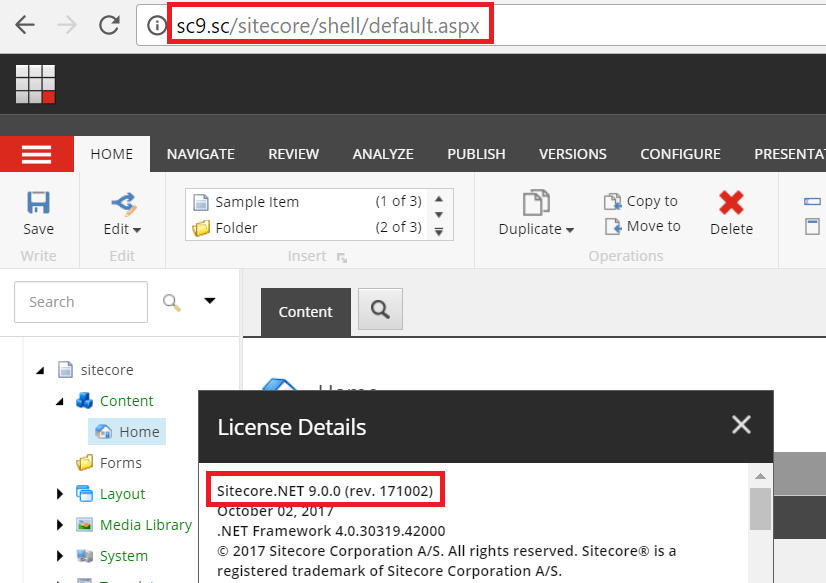
Task: Click the Delete red X icon
Action: (731, 204)
